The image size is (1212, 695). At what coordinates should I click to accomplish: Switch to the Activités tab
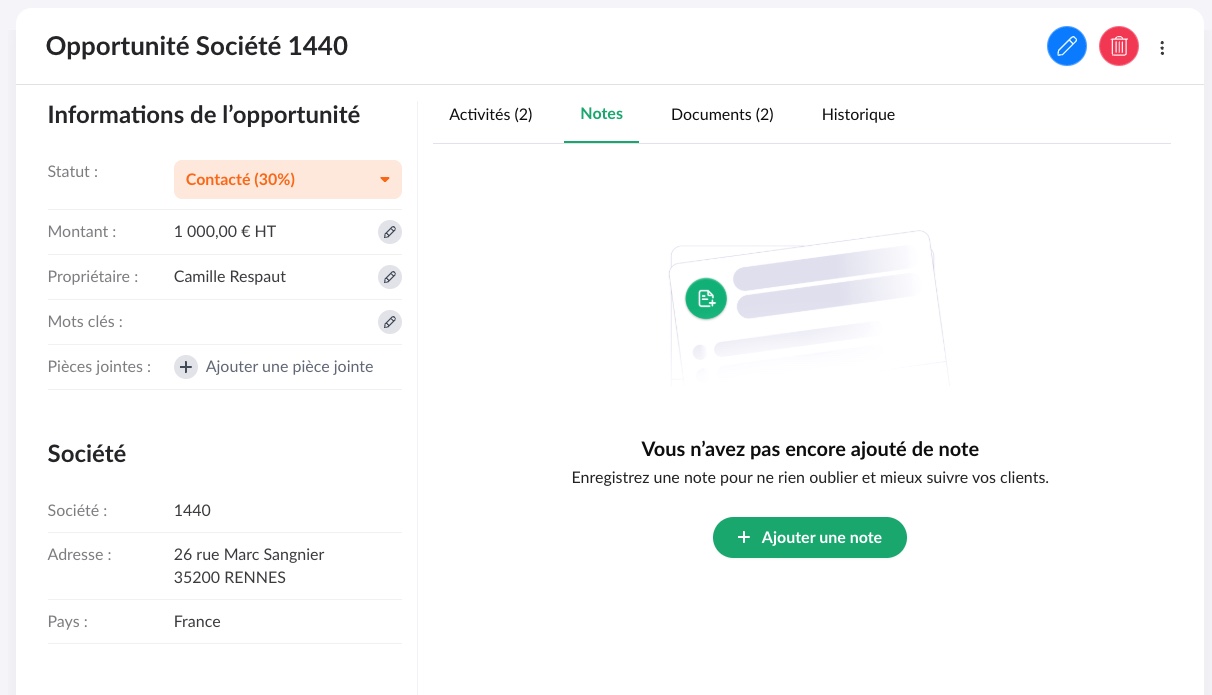[490, 114]
